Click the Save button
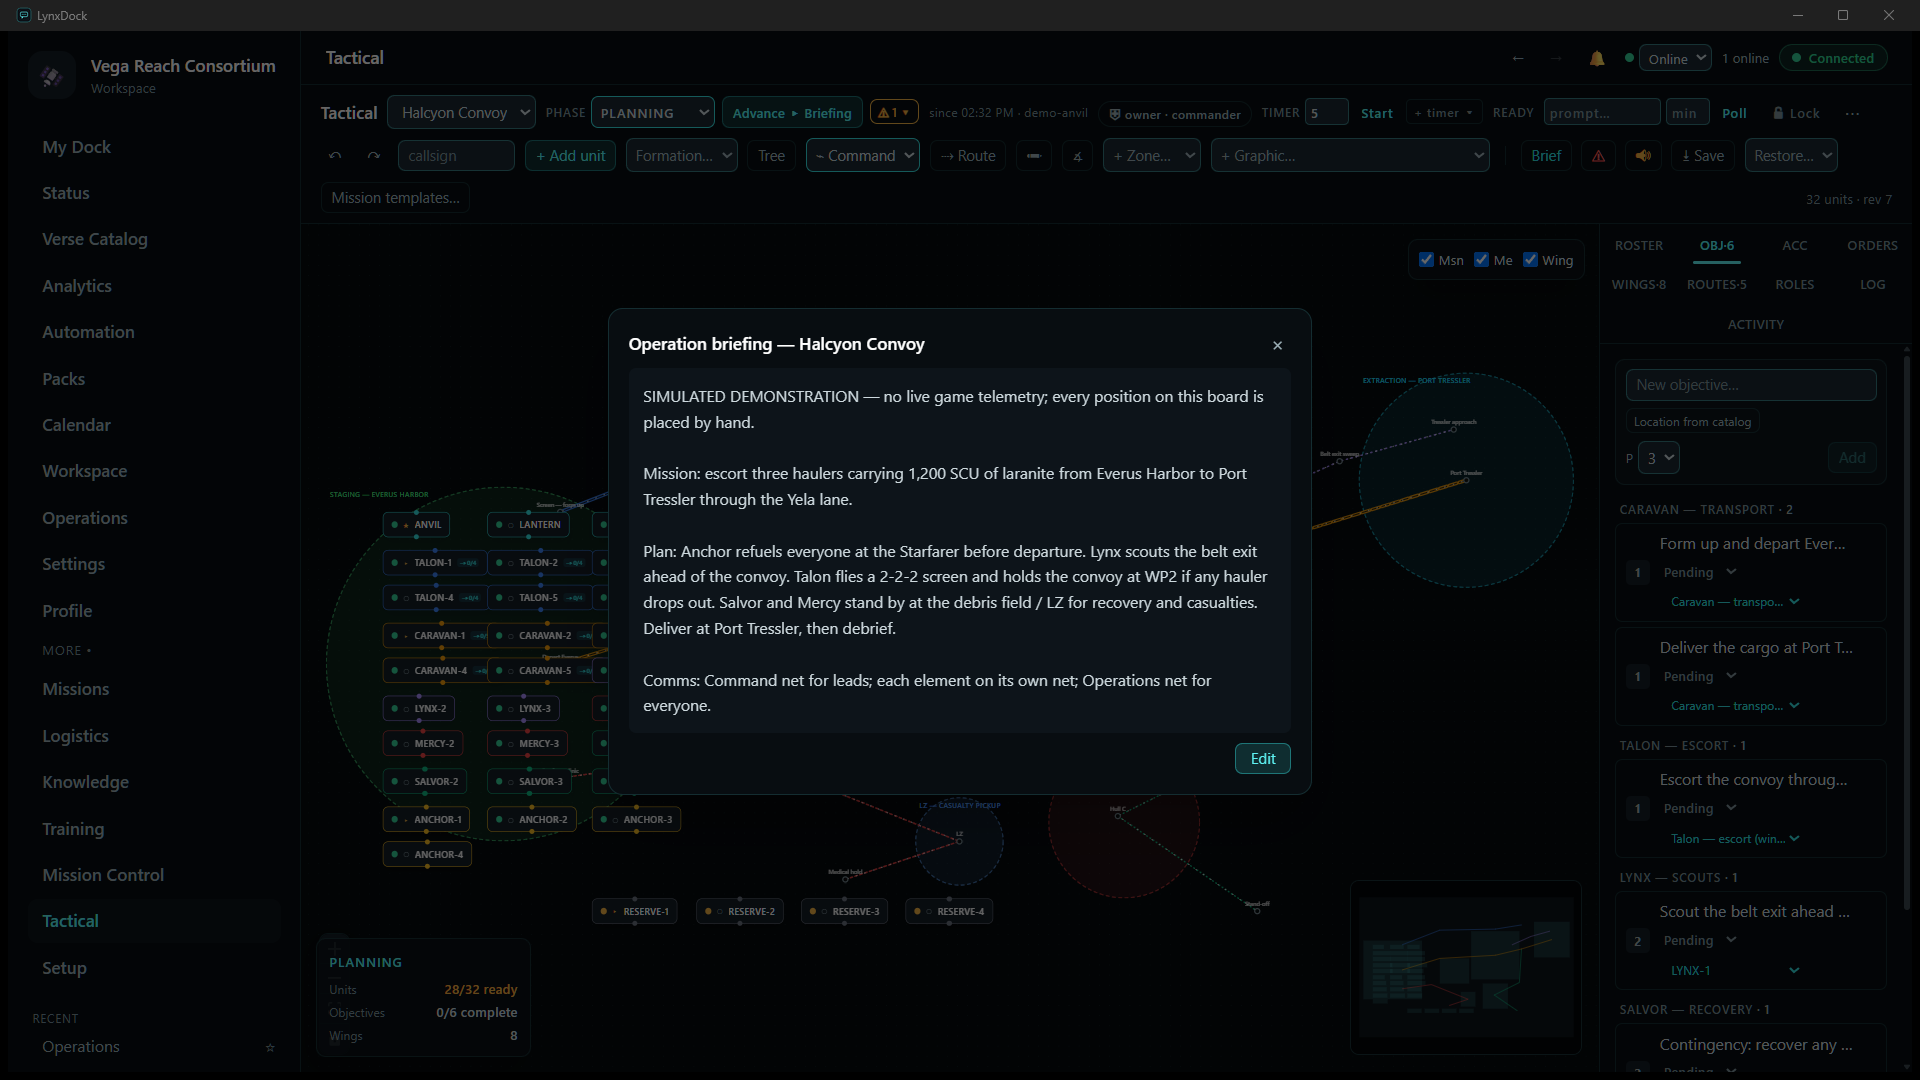1920x1080 pixels. (1702, 156)
